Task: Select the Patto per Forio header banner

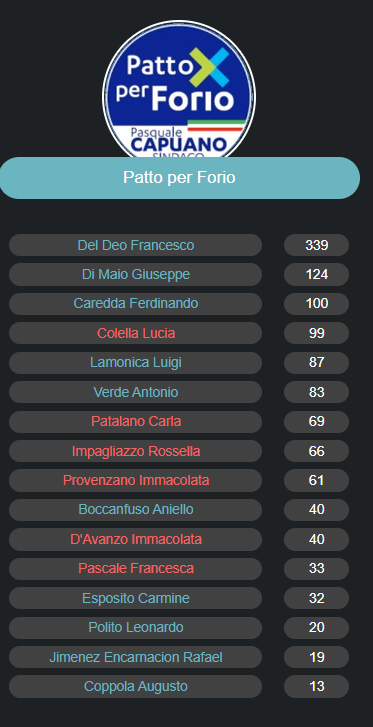Action: tap(180, 178)
